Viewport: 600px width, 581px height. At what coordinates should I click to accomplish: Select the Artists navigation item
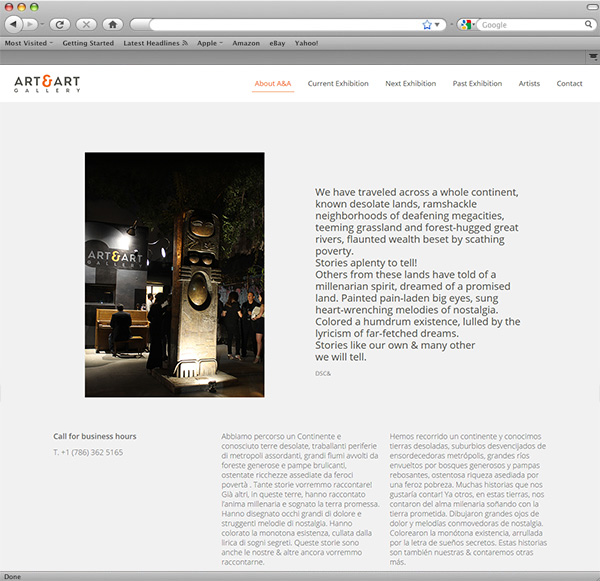(x=529, y=84)
